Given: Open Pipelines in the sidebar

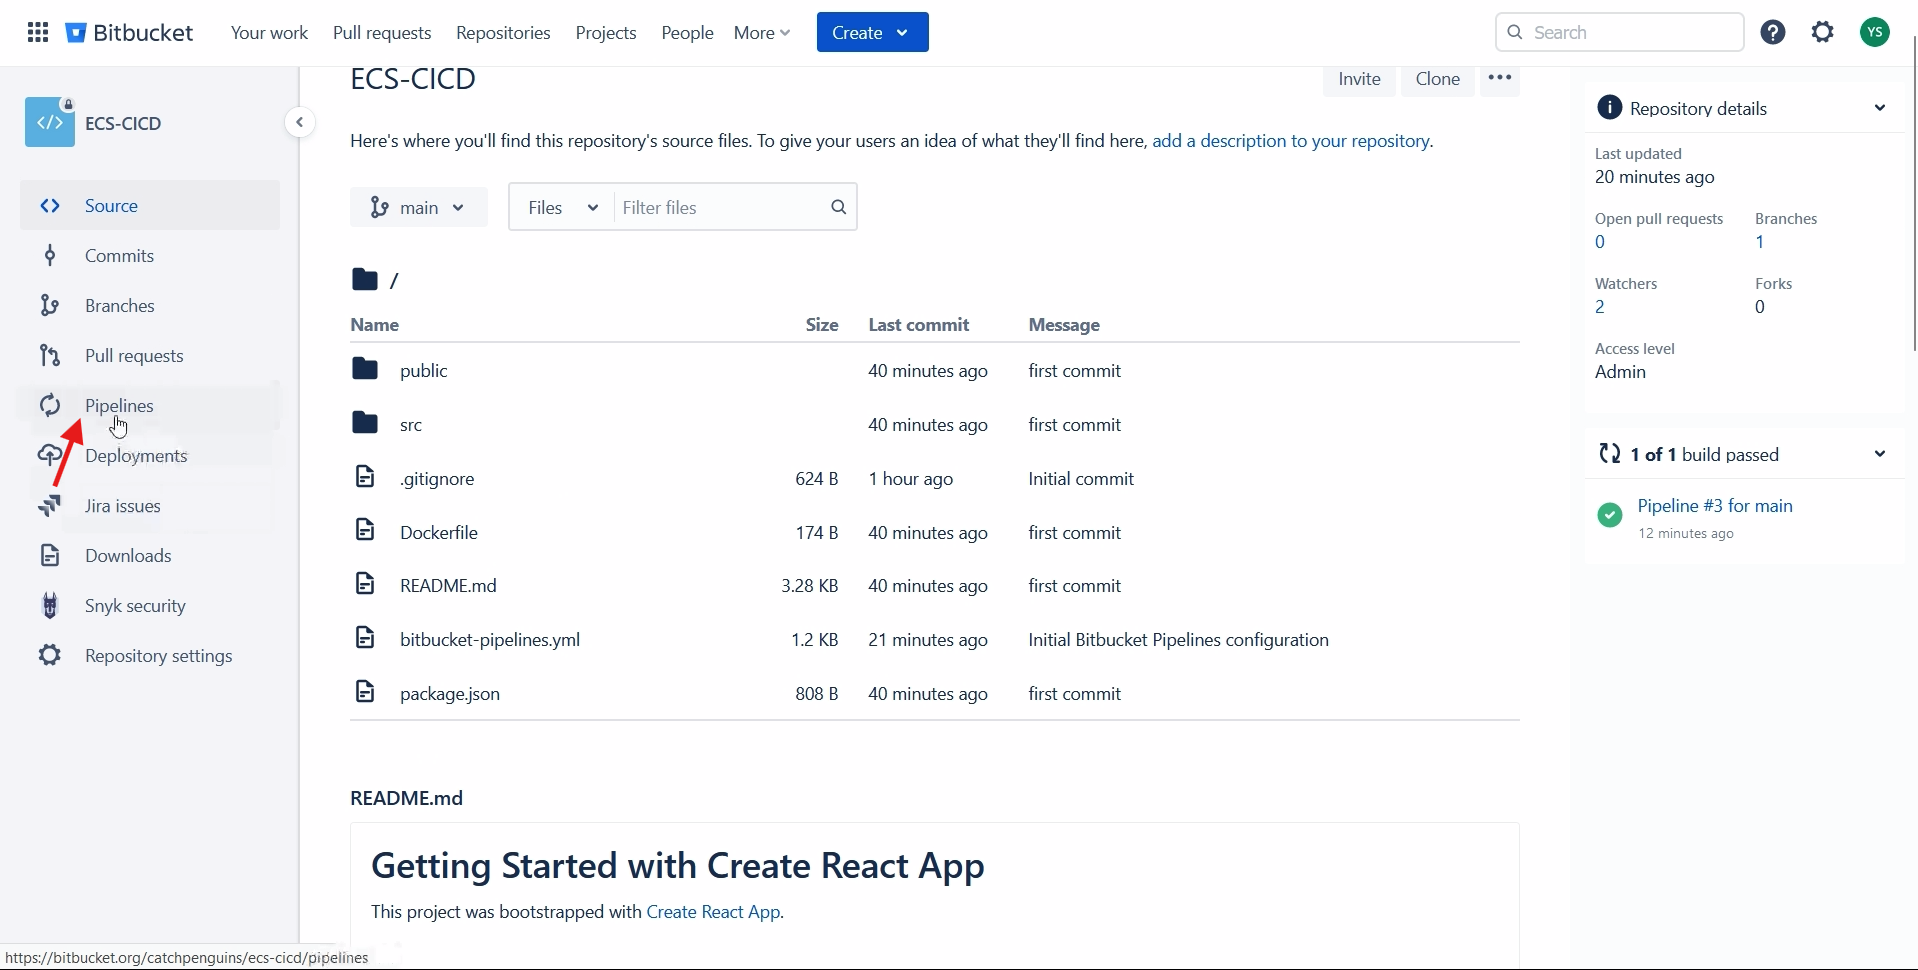Looking at the screenshot, I should (x=150, y=405).
